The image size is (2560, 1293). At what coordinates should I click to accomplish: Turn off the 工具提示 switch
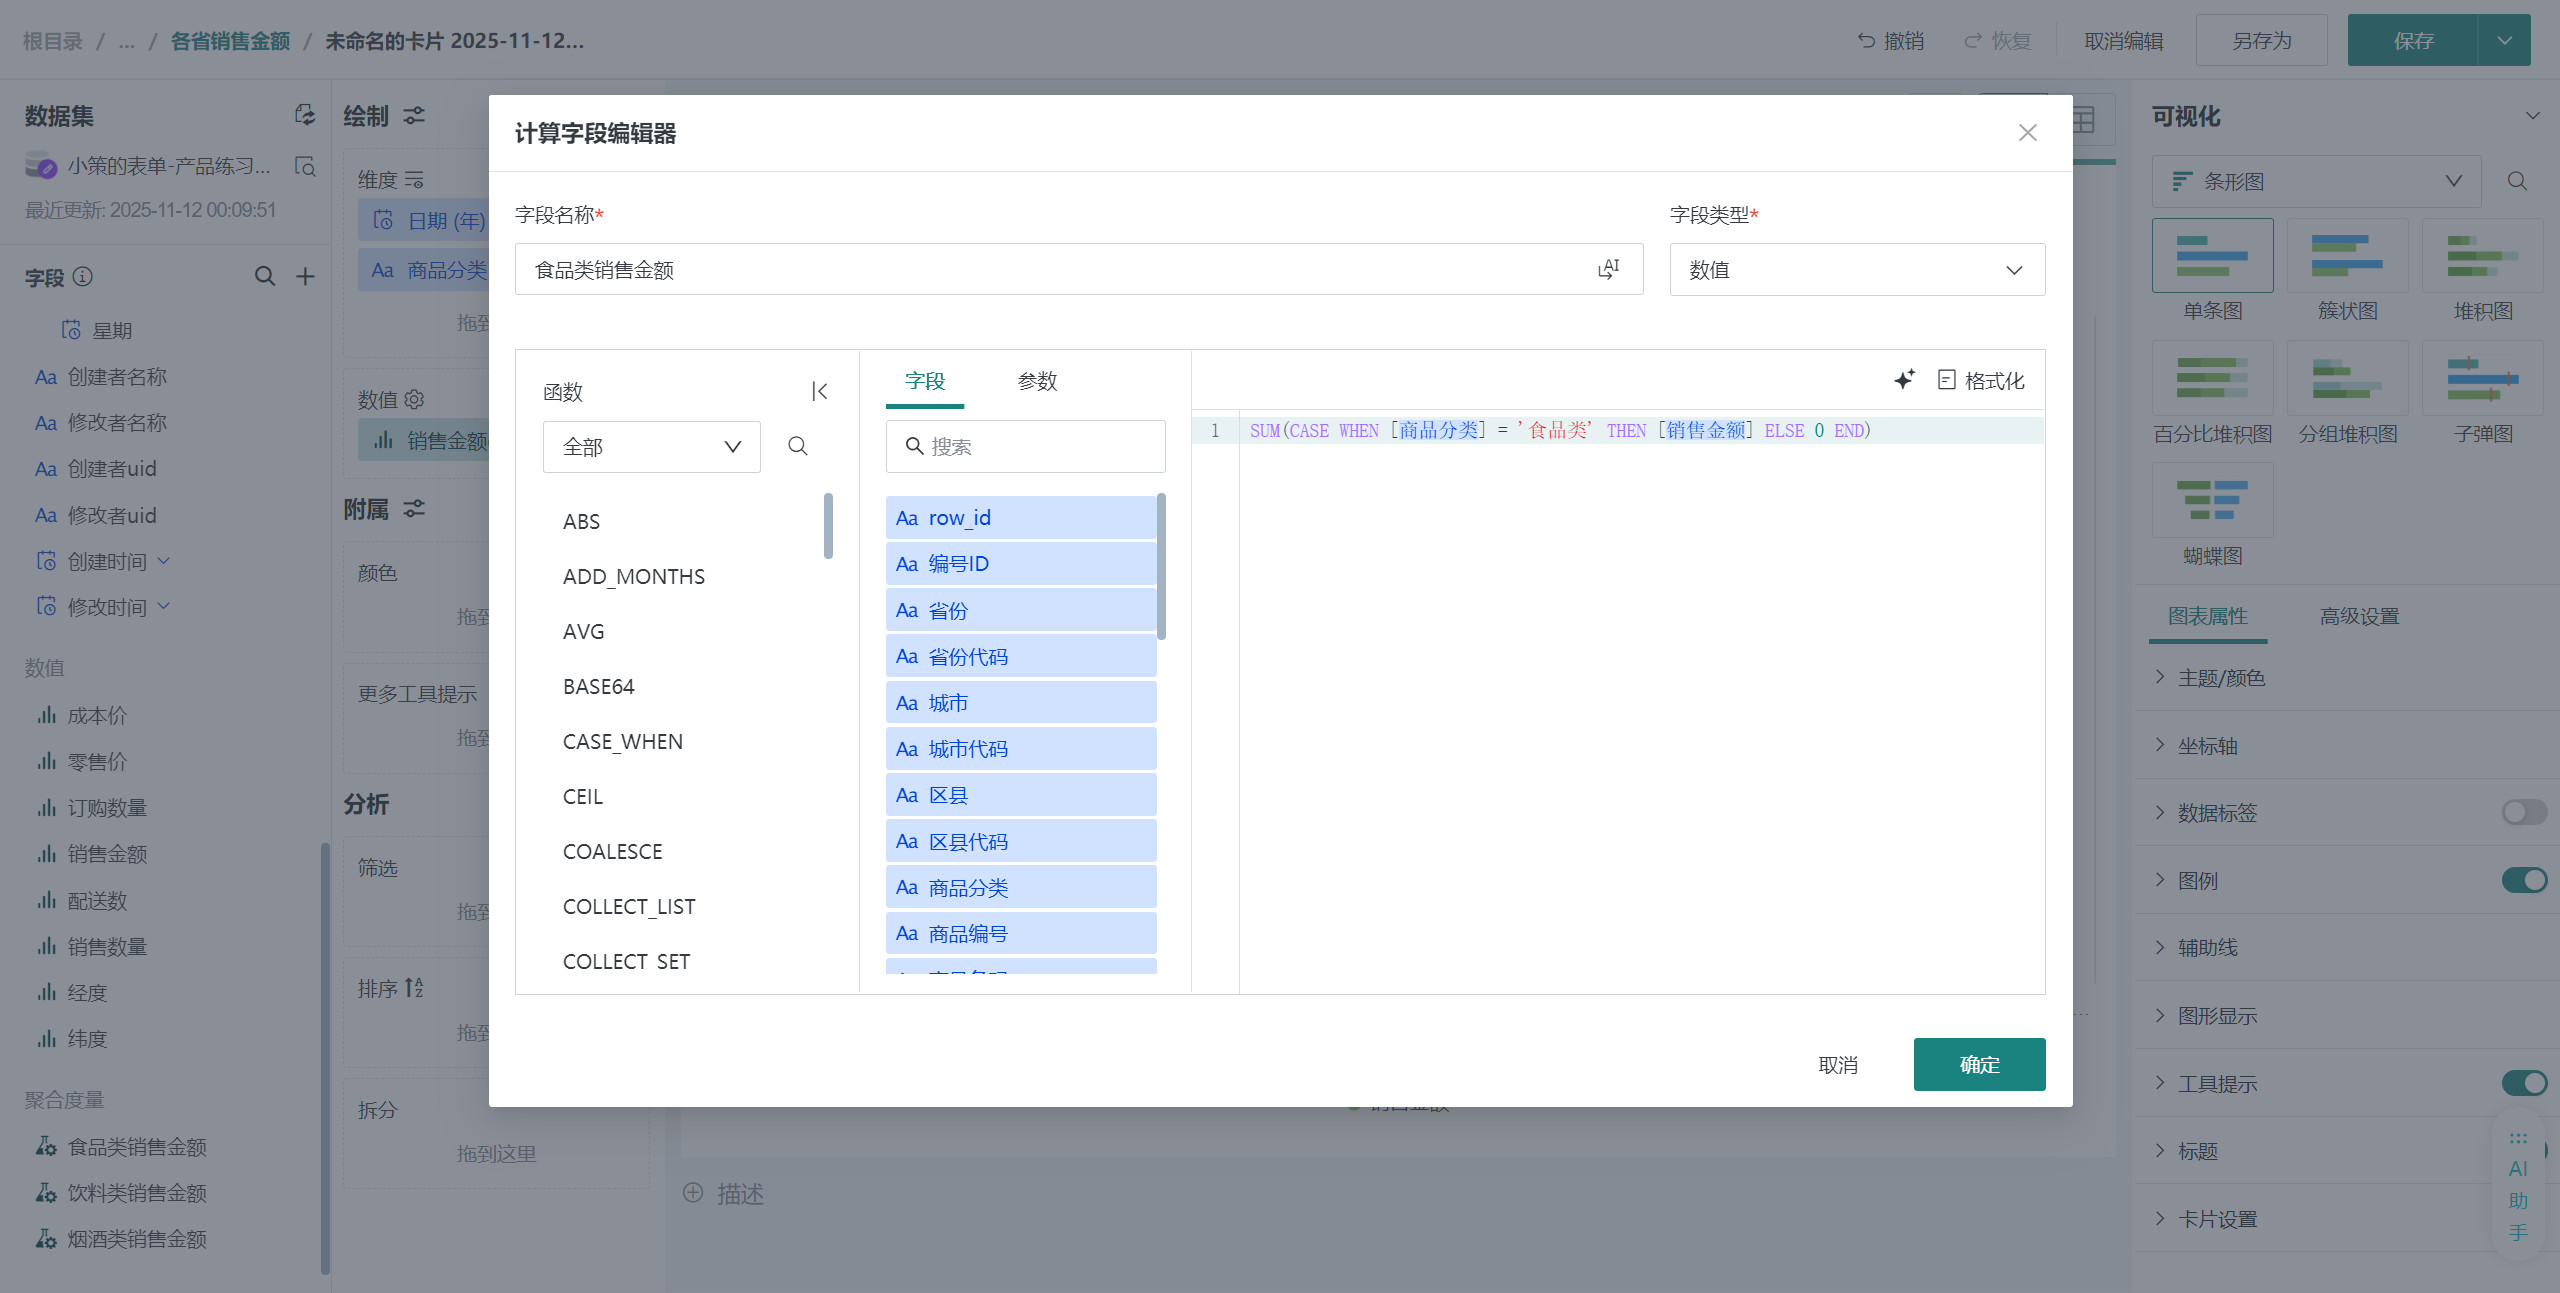2523,1083
